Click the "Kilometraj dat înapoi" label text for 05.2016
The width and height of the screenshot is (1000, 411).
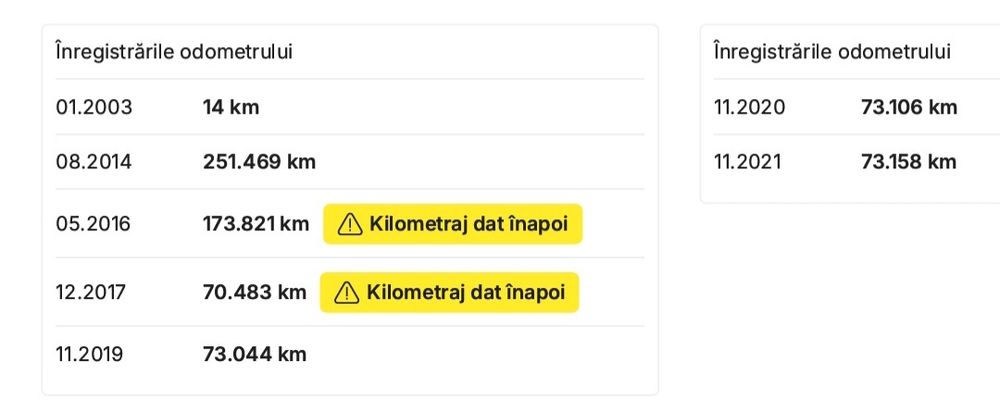(469, 225)
